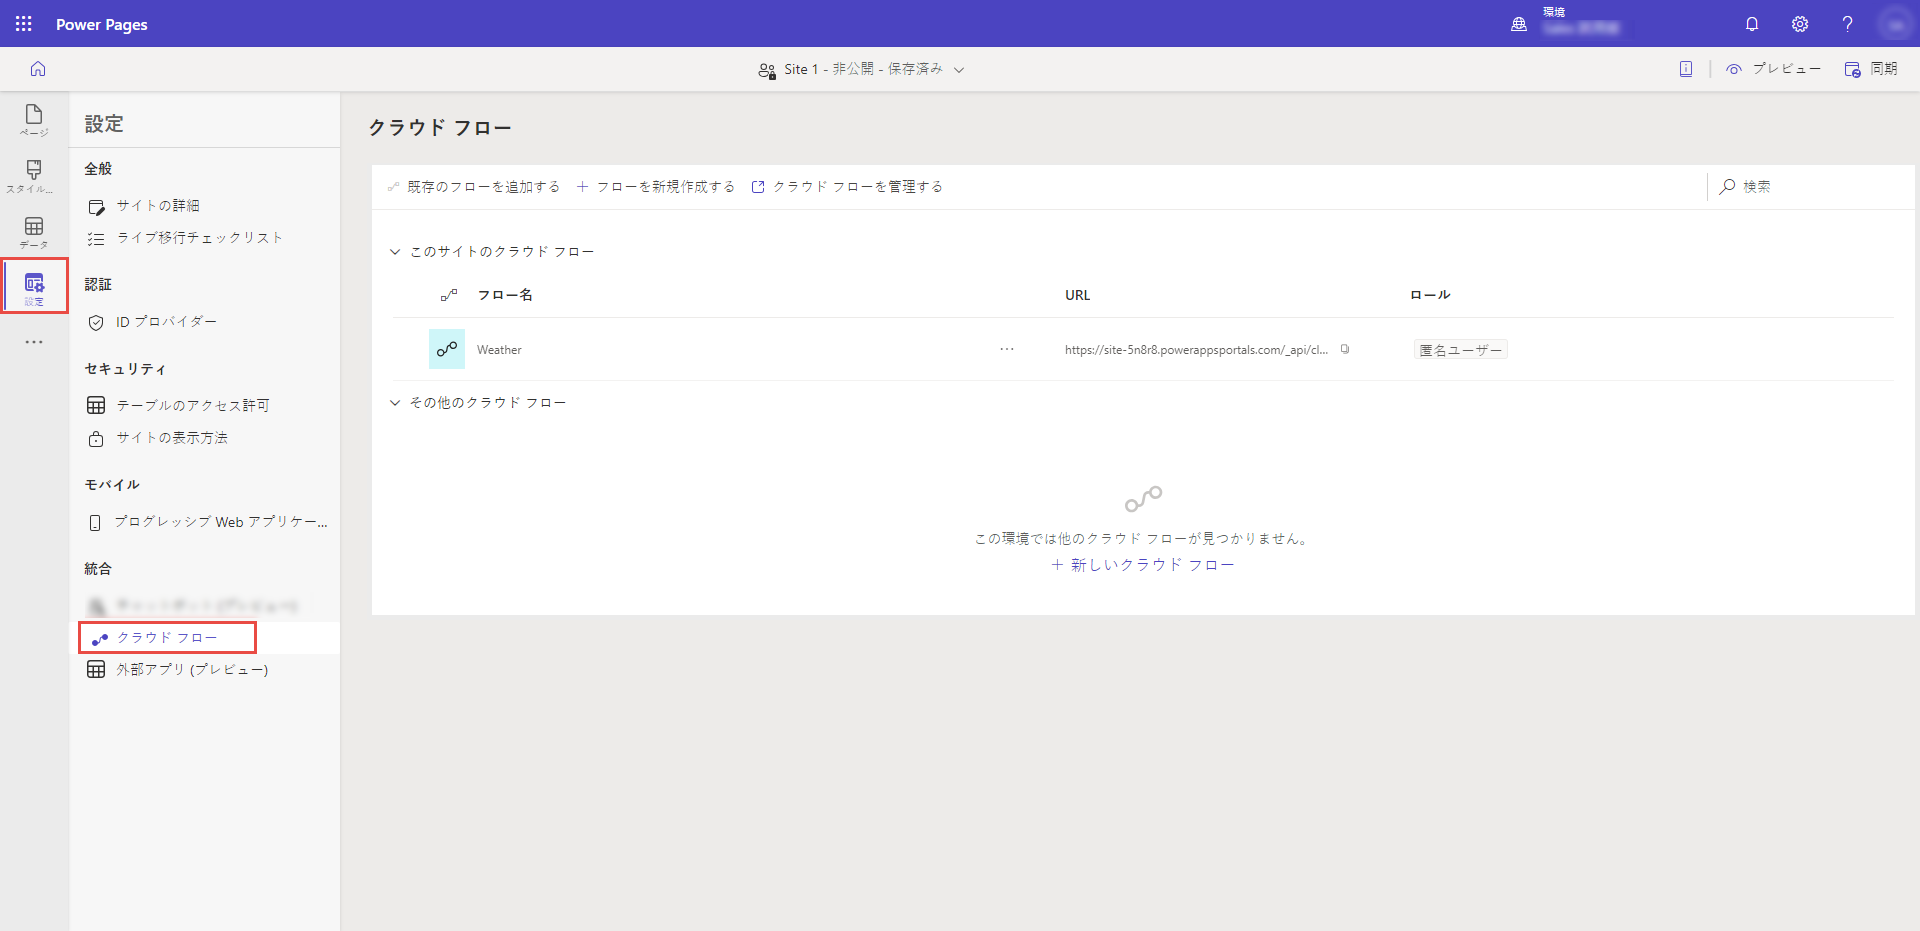Image resolution: width=1920 pixels, height=931 pixels.
Task: Select クラウド フロー in settings menu
Action: pos(167,638)
